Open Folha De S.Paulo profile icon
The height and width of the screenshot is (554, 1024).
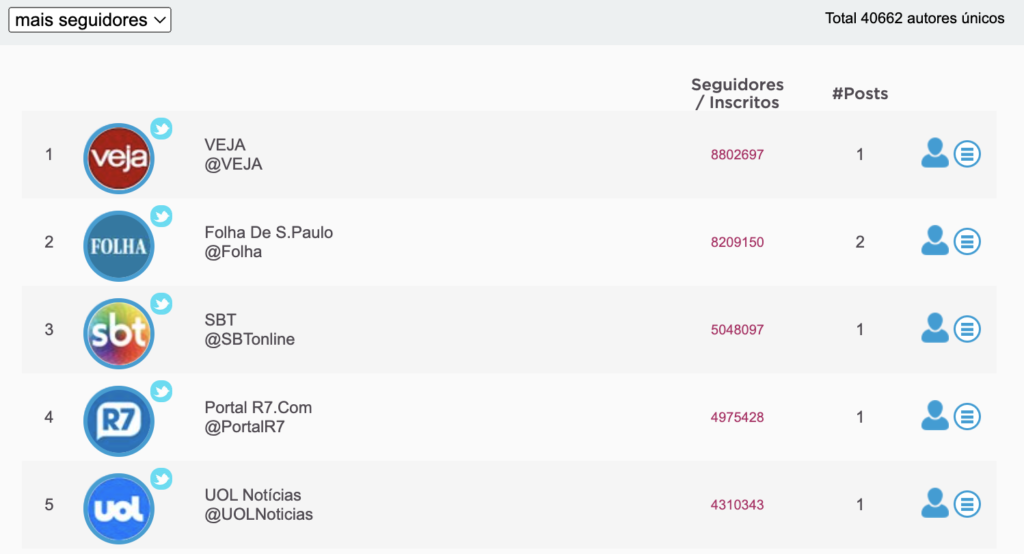935,241
